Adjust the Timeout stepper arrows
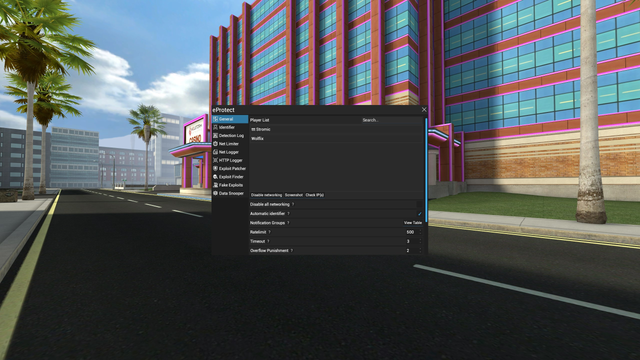This screenshot has width=640, height=360. 420,241
